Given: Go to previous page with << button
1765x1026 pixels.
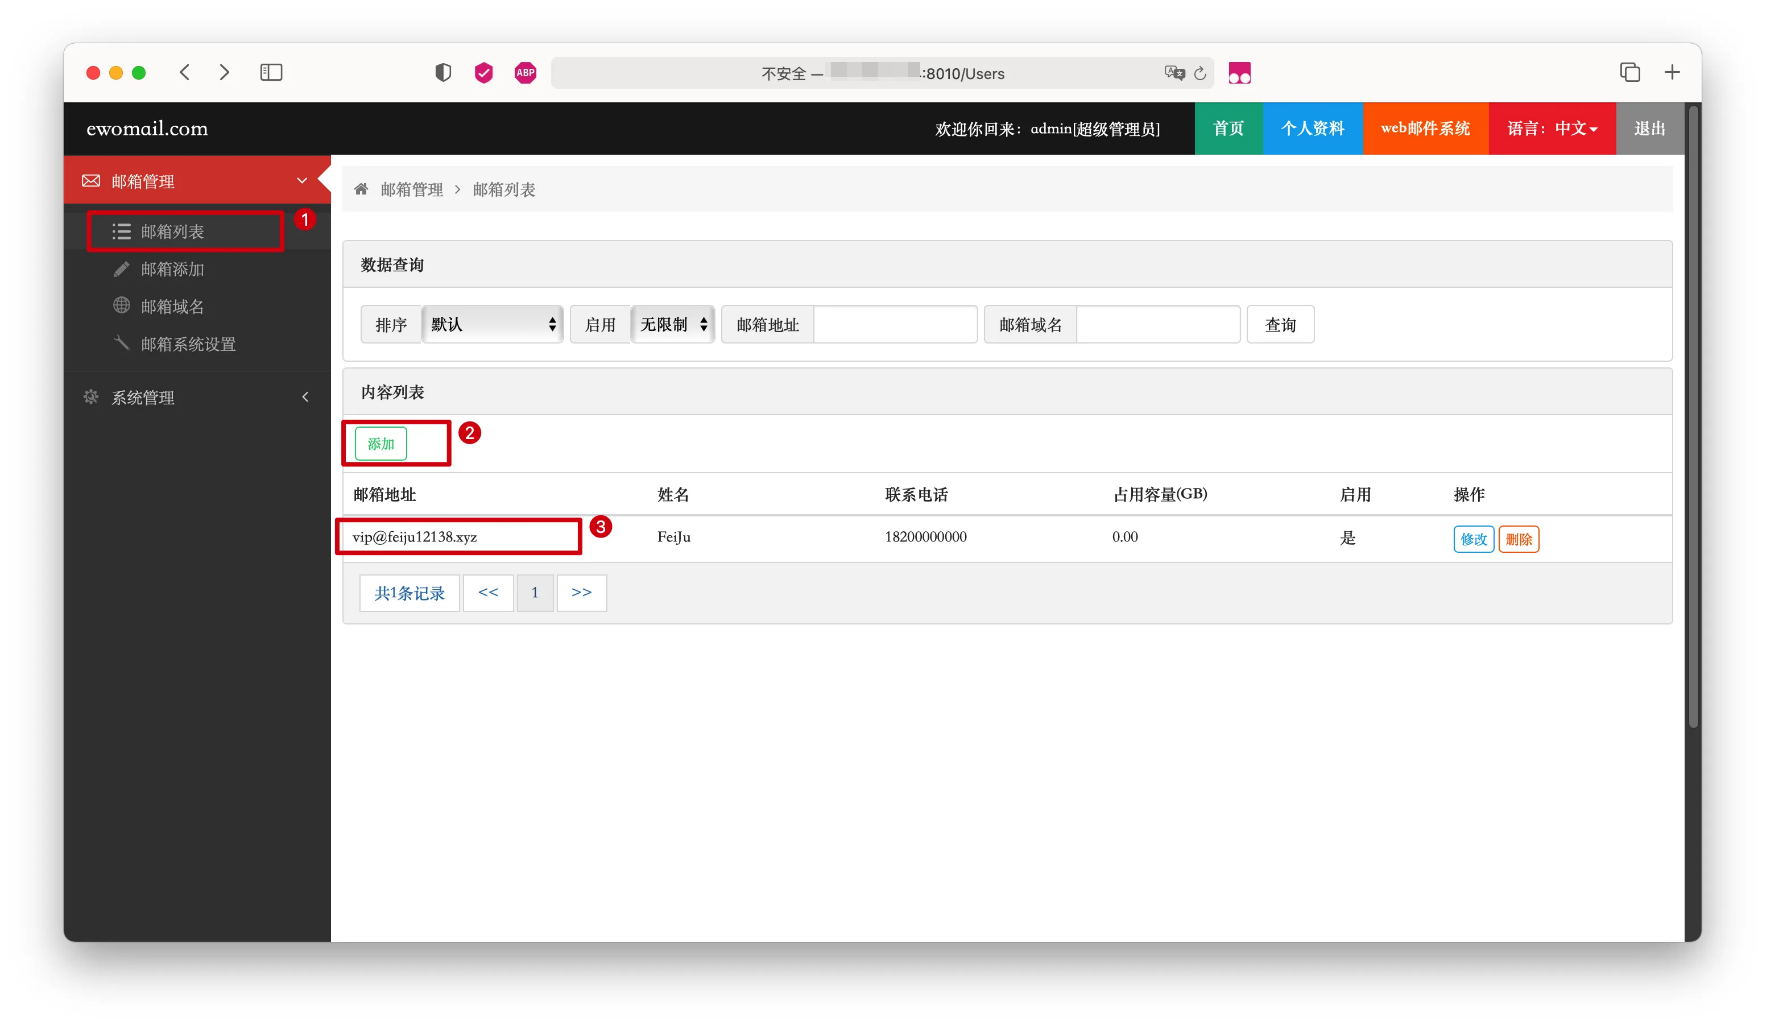Looking at the screenshot, I should (488, 593).
